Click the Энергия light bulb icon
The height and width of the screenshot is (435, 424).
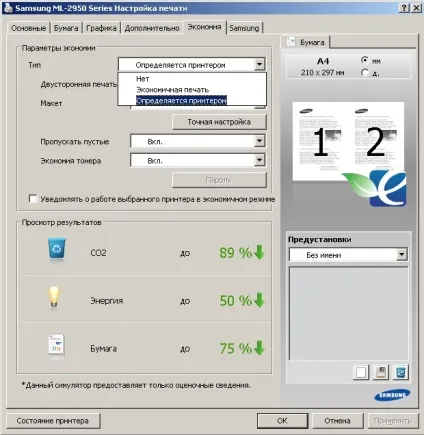54,297
